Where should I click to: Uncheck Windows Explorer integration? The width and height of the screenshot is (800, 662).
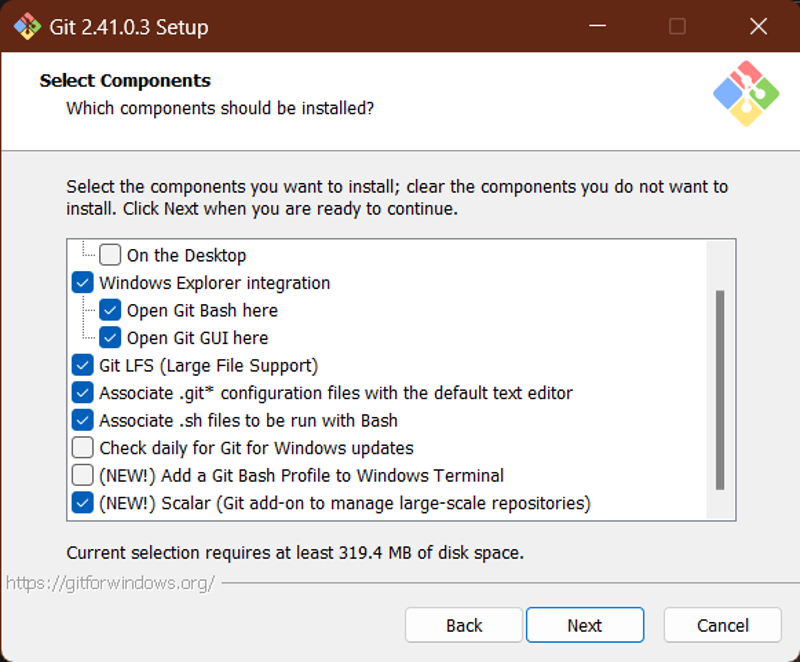(x=83, y=282)
